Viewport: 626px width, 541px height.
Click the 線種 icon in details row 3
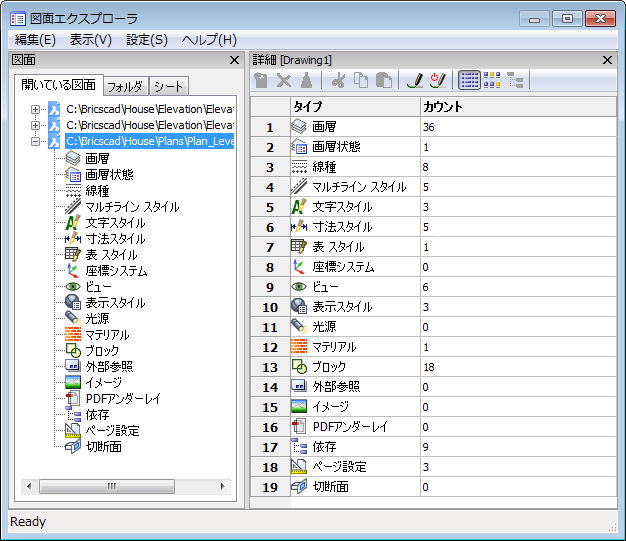pyautogui.click(x=299, y=167)
